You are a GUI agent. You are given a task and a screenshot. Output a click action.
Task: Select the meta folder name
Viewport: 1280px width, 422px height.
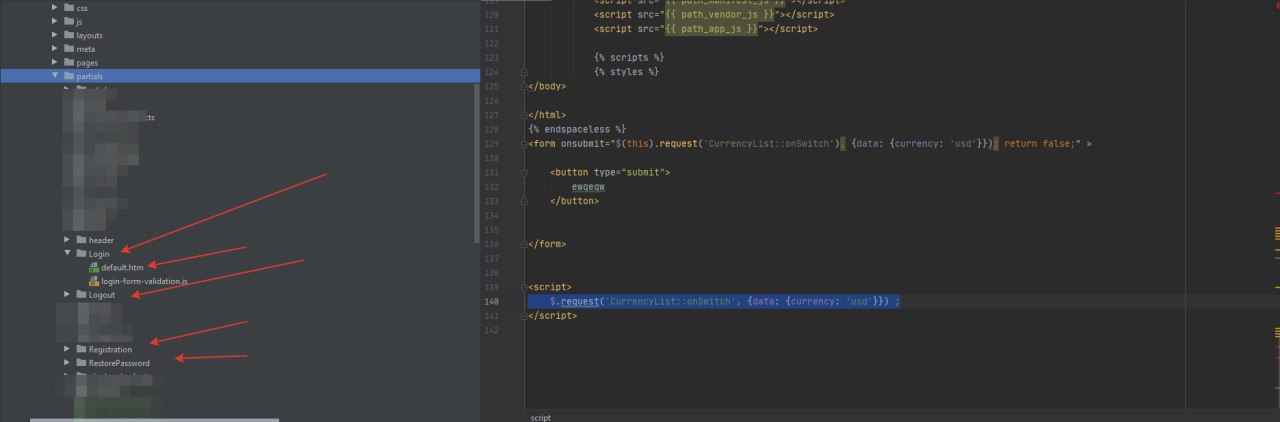(x=85, y=48)
